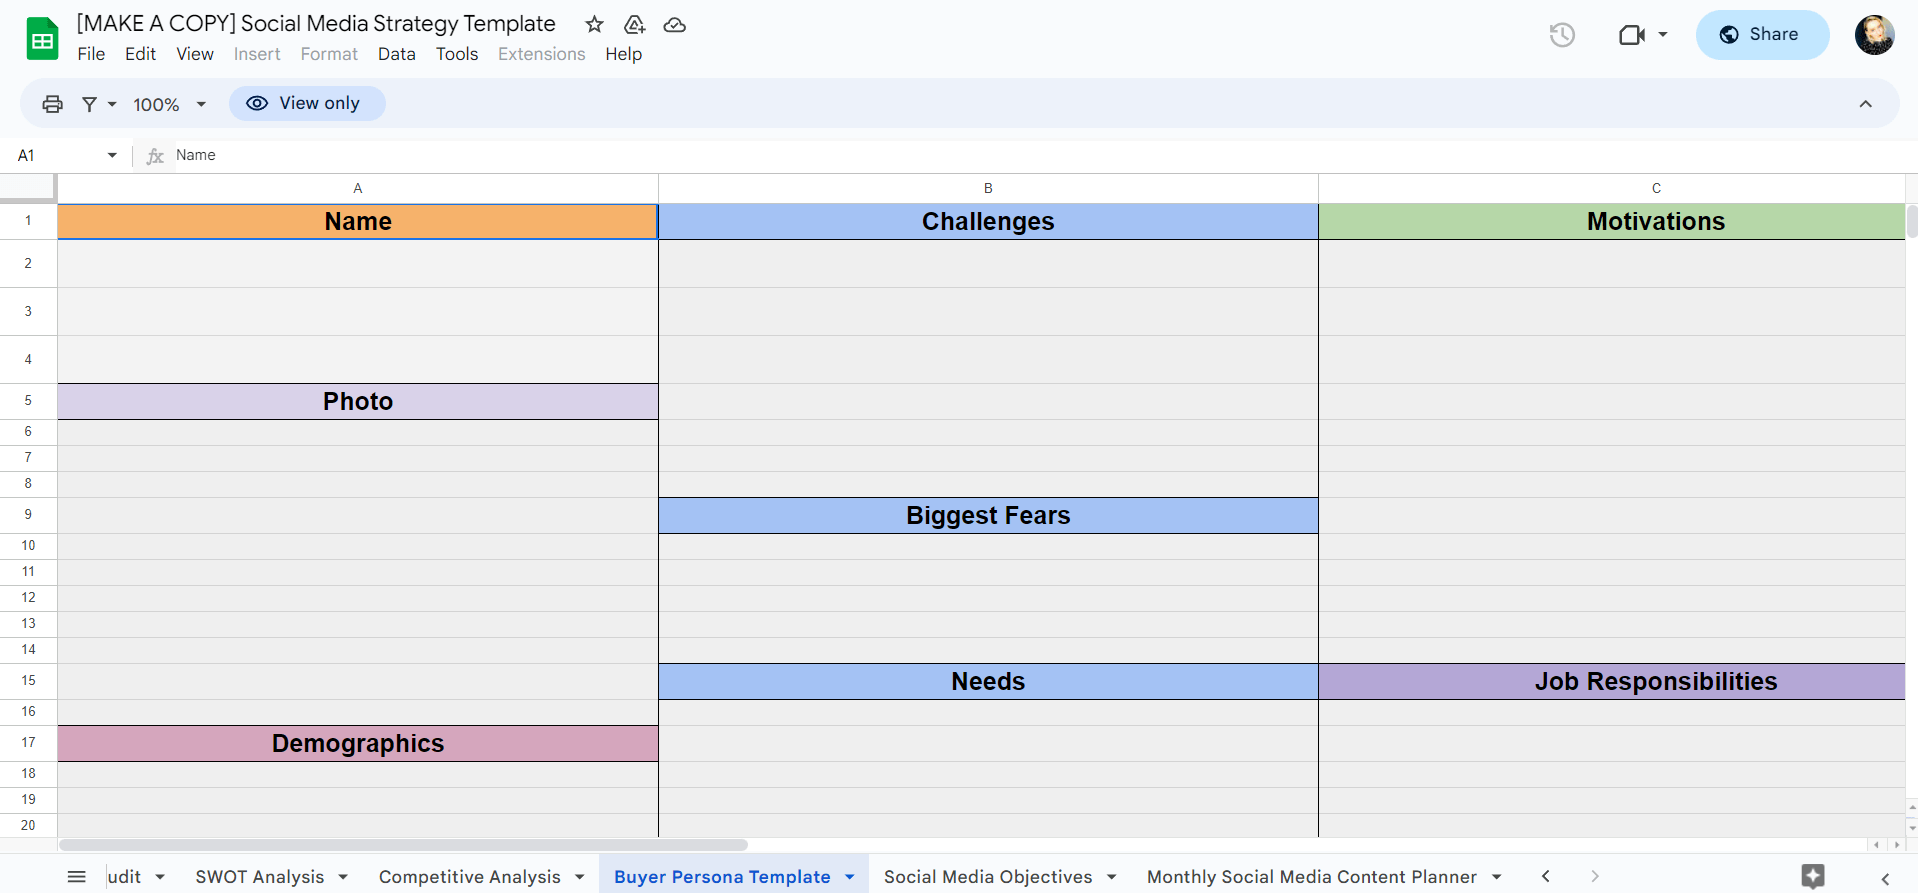Expand the Name box cell reference dropdown

tap(112, 155)
